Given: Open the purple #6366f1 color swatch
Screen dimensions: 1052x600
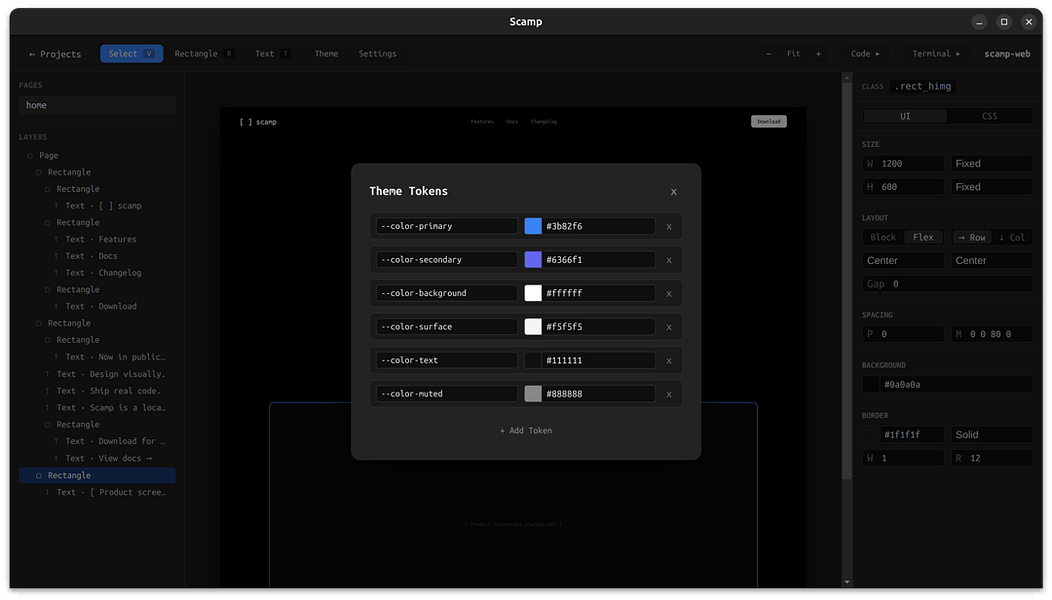Looking at the screenshot, I should tap(533, 260).
